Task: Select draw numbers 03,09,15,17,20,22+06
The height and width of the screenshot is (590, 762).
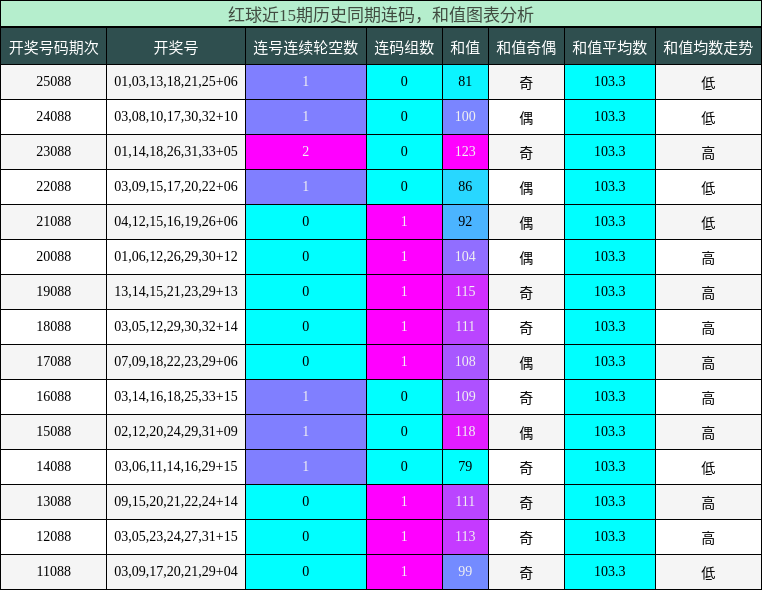Action: (x=176, y=187)
